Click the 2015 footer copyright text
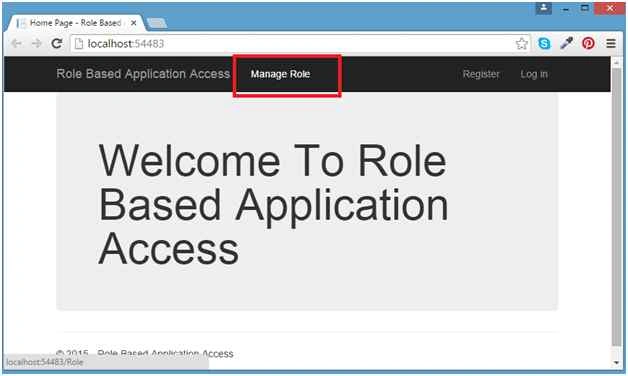628x376 pixels. point(145,354)
